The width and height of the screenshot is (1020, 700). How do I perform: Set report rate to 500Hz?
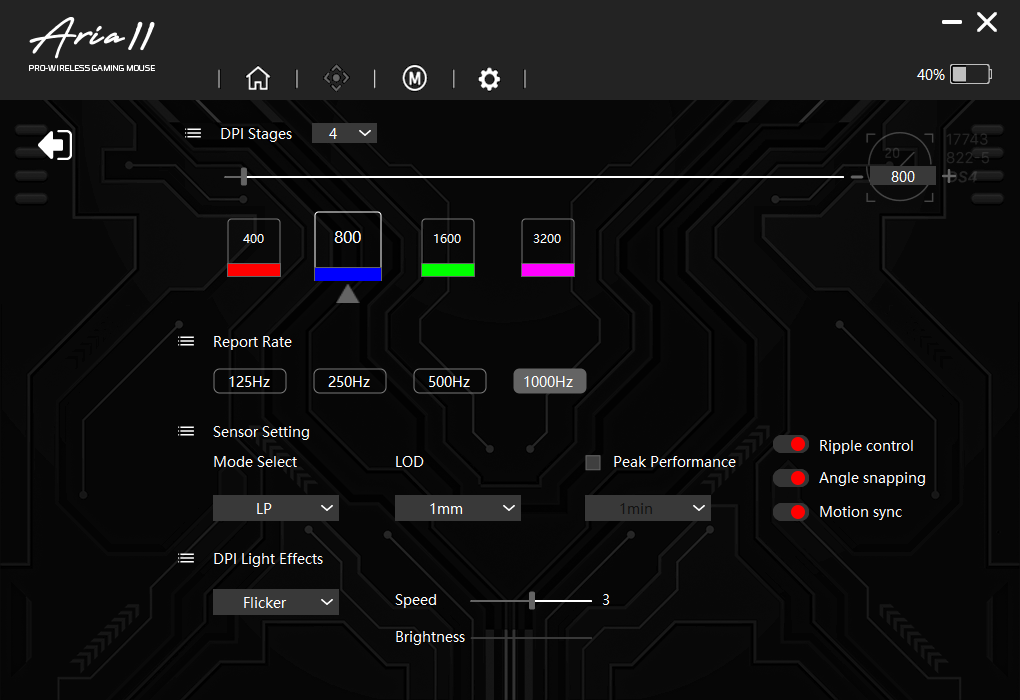click(x=450, y=381)
